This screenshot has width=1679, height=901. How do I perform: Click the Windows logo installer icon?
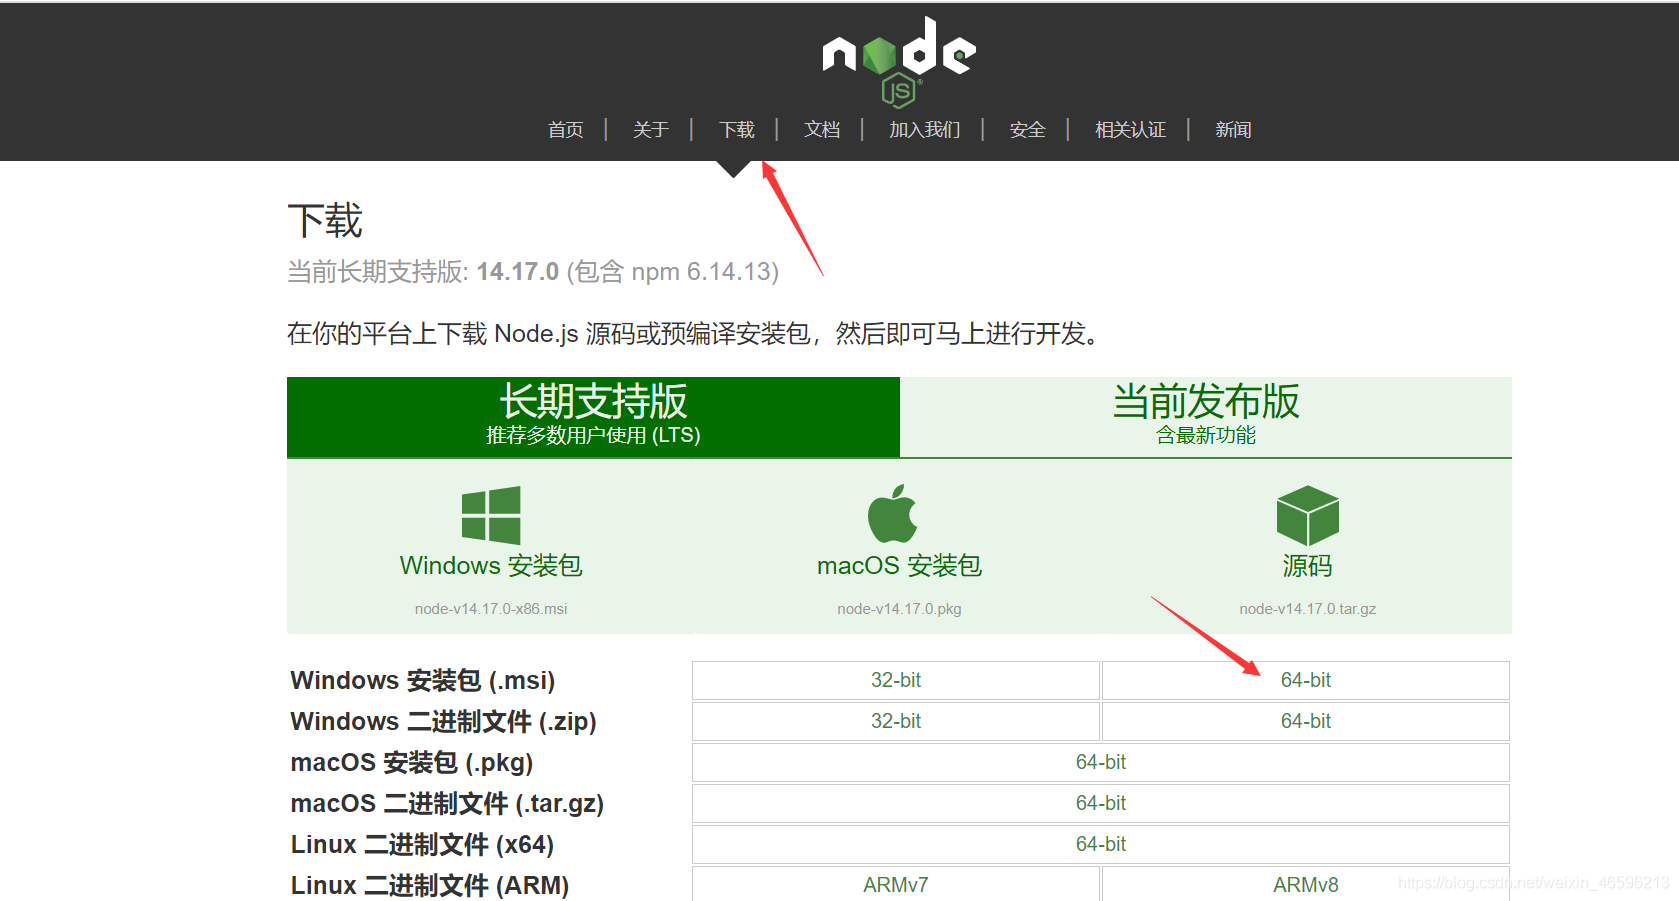491,515
